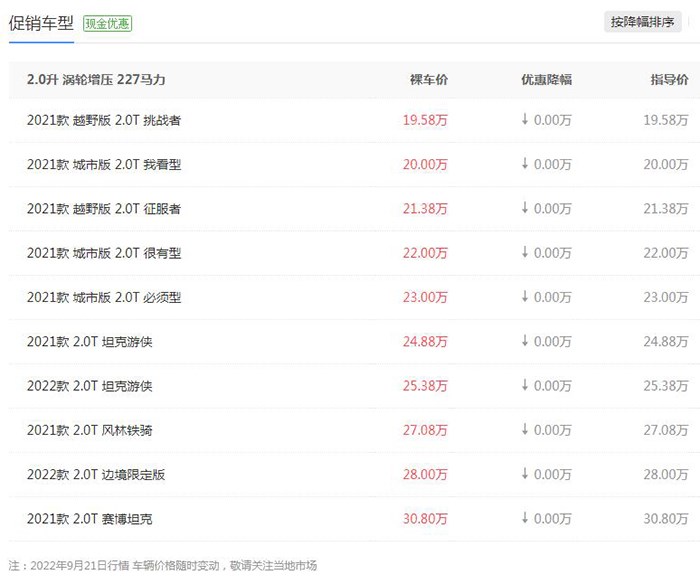Click the 现金优惠 green tag
Screen dimensions: 700x584
(108, 23)
